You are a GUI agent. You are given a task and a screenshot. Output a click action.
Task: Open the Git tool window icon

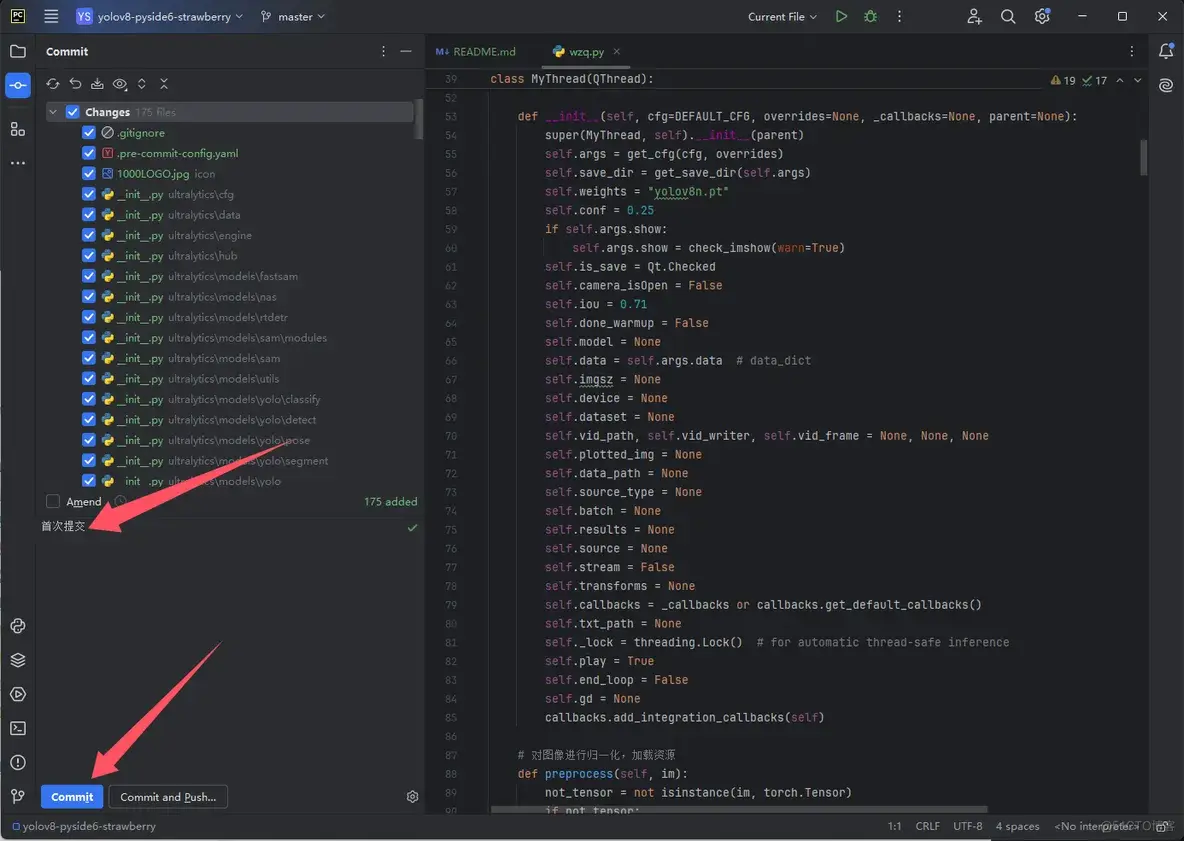[17, 796]
